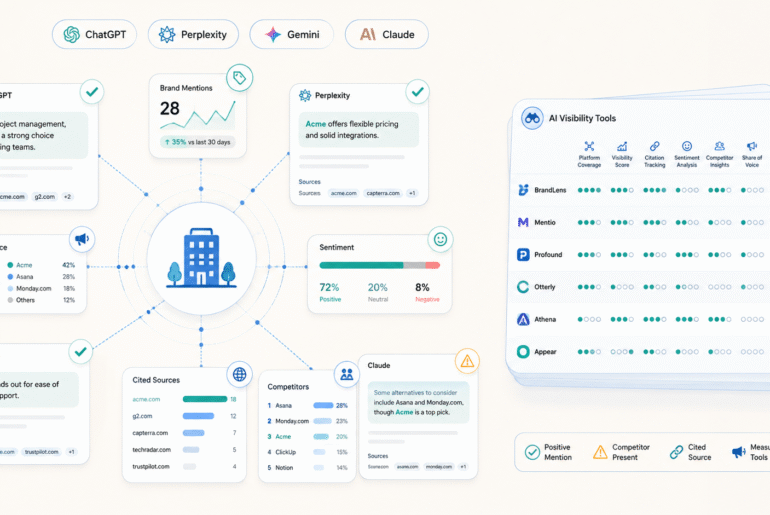The image size is (770, 515).
Task: Click the Cited Sources globe icon
Action: [x=240, y=374]
